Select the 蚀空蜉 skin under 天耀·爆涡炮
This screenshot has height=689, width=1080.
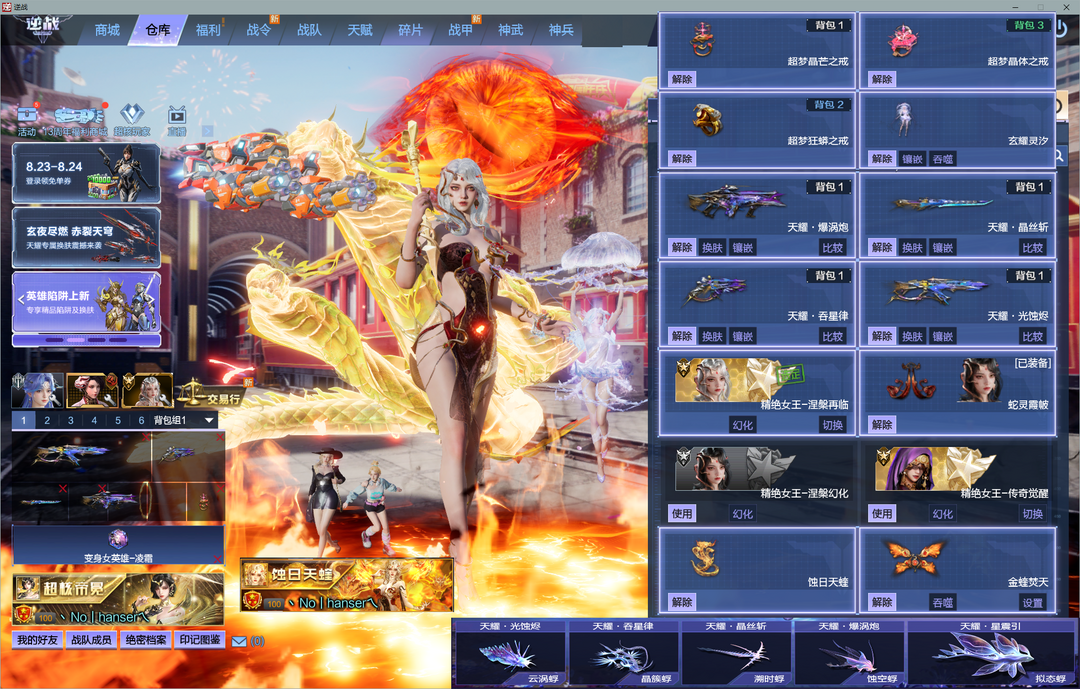(x=849, y=655)
